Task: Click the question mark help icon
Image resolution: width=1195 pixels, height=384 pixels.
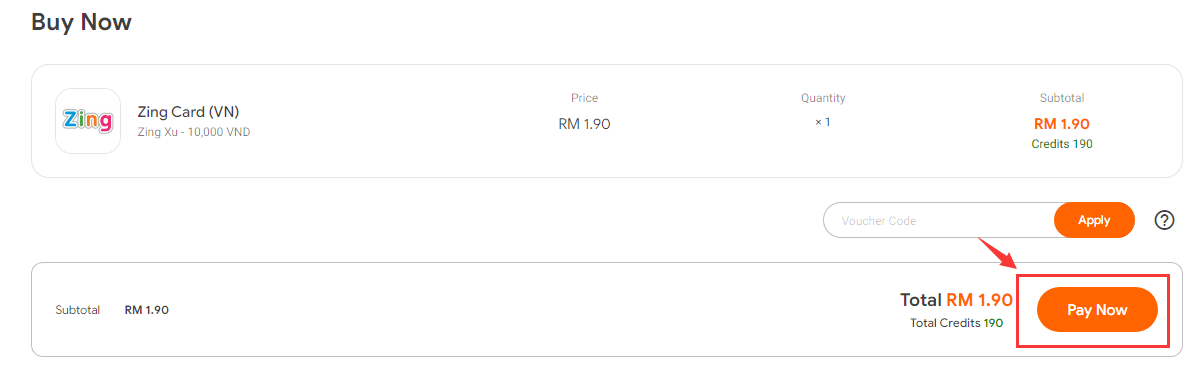Action: (1165, 220)
